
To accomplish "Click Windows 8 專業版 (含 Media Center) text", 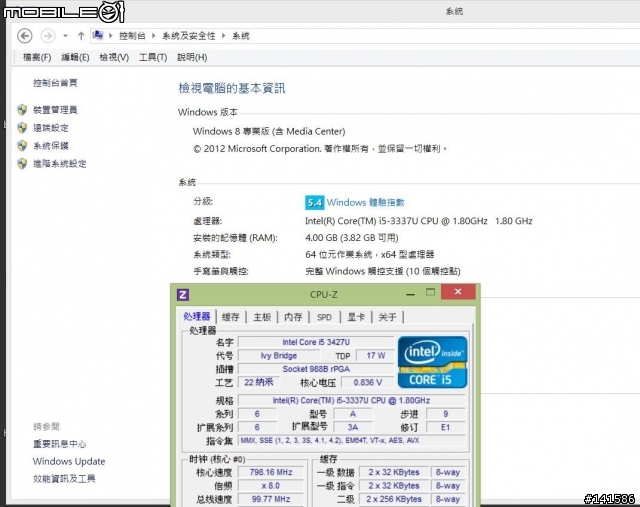I will tap(269, 131).
